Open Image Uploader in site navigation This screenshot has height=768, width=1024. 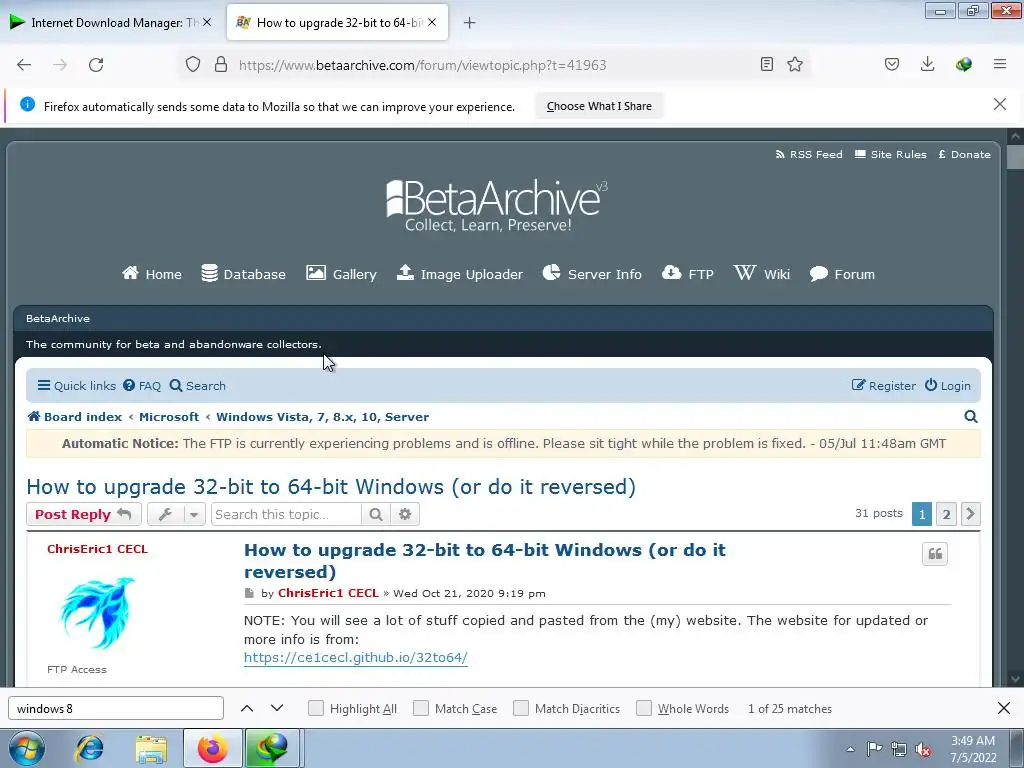(x=460, y=274)
